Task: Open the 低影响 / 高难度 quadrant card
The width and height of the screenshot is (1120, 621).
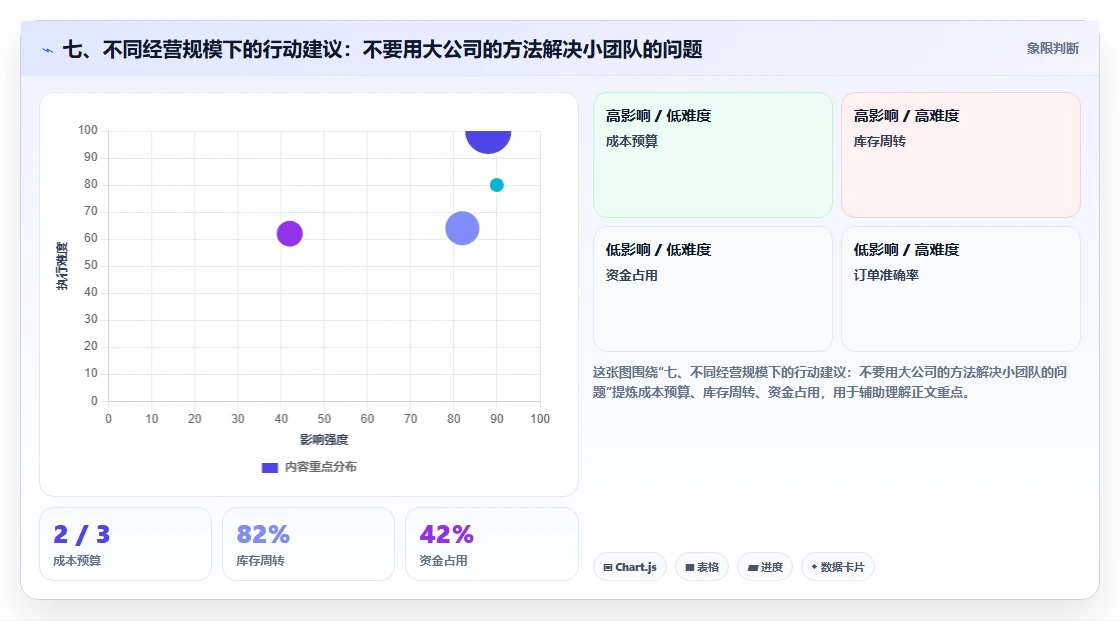Action: (961, 289)
